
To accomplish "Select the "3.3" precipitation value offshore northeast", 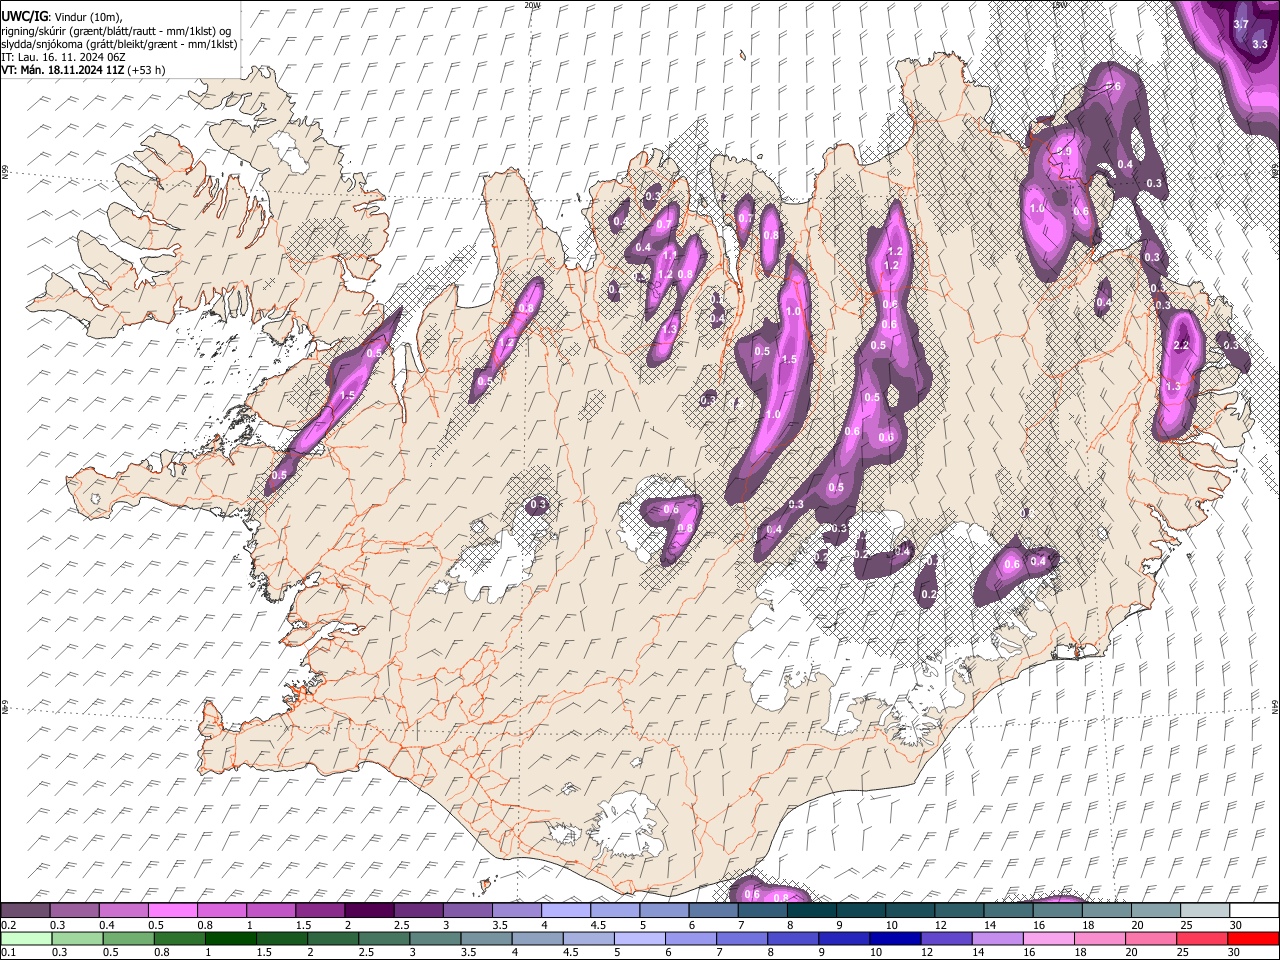I will [x=1260, y=44].
